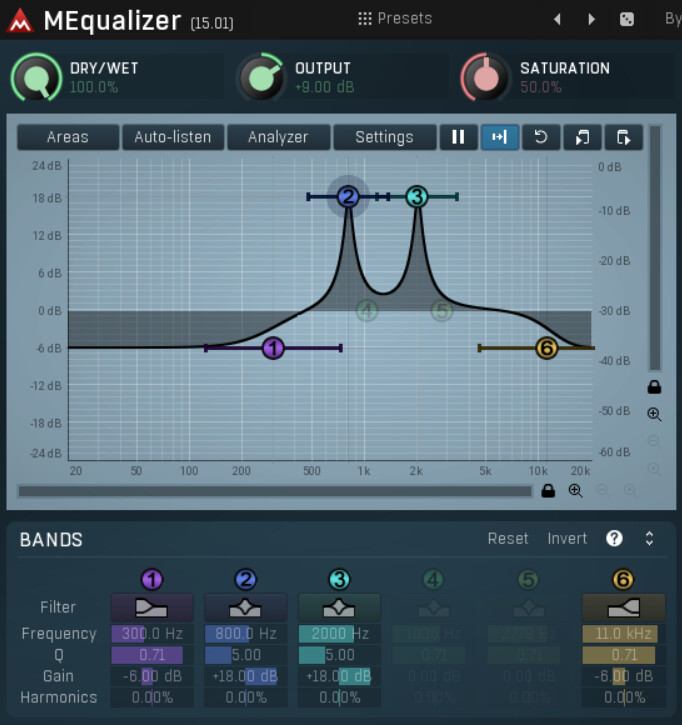Image resolution: width=682 pixels, height=725 pixels.
Task: Open the Analyzer settings
Action: [278, 137]
